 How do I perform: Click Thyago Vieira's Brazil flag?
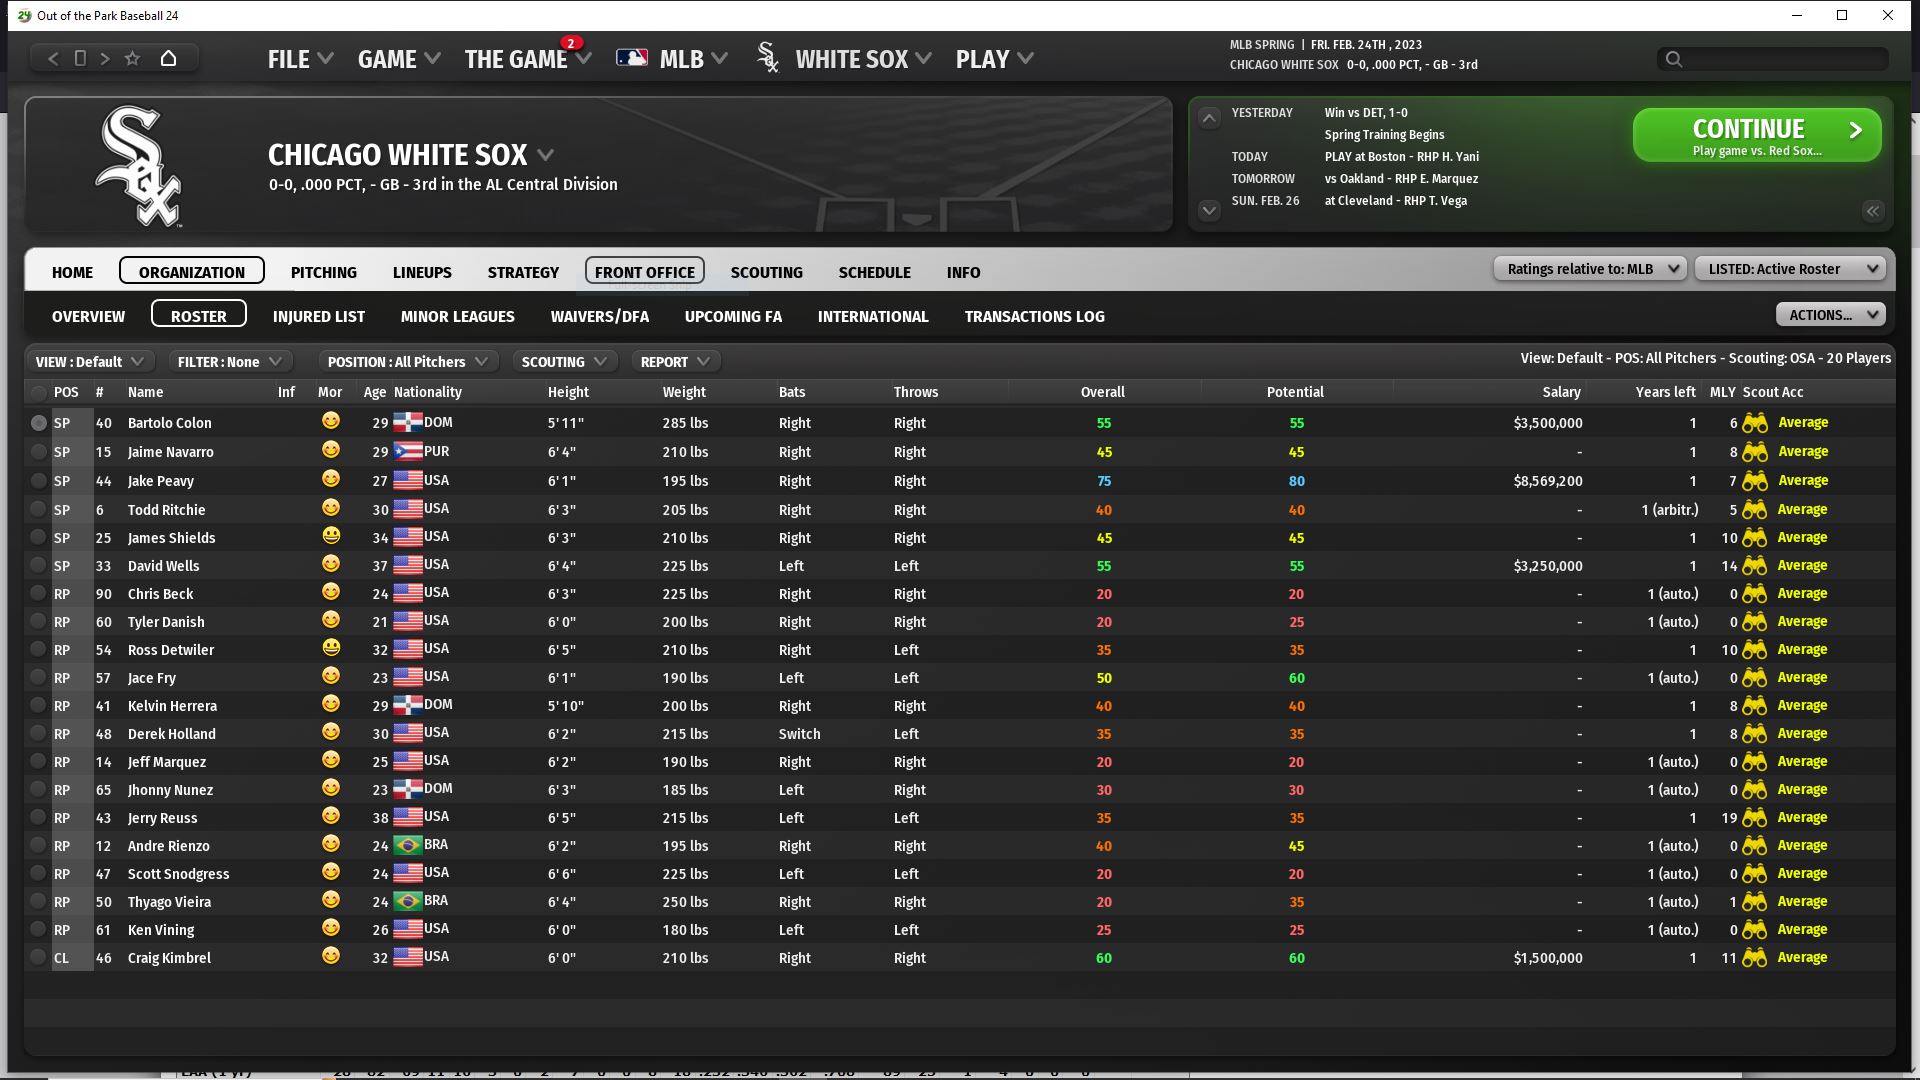pyautogui.click(x=407, y=901)
